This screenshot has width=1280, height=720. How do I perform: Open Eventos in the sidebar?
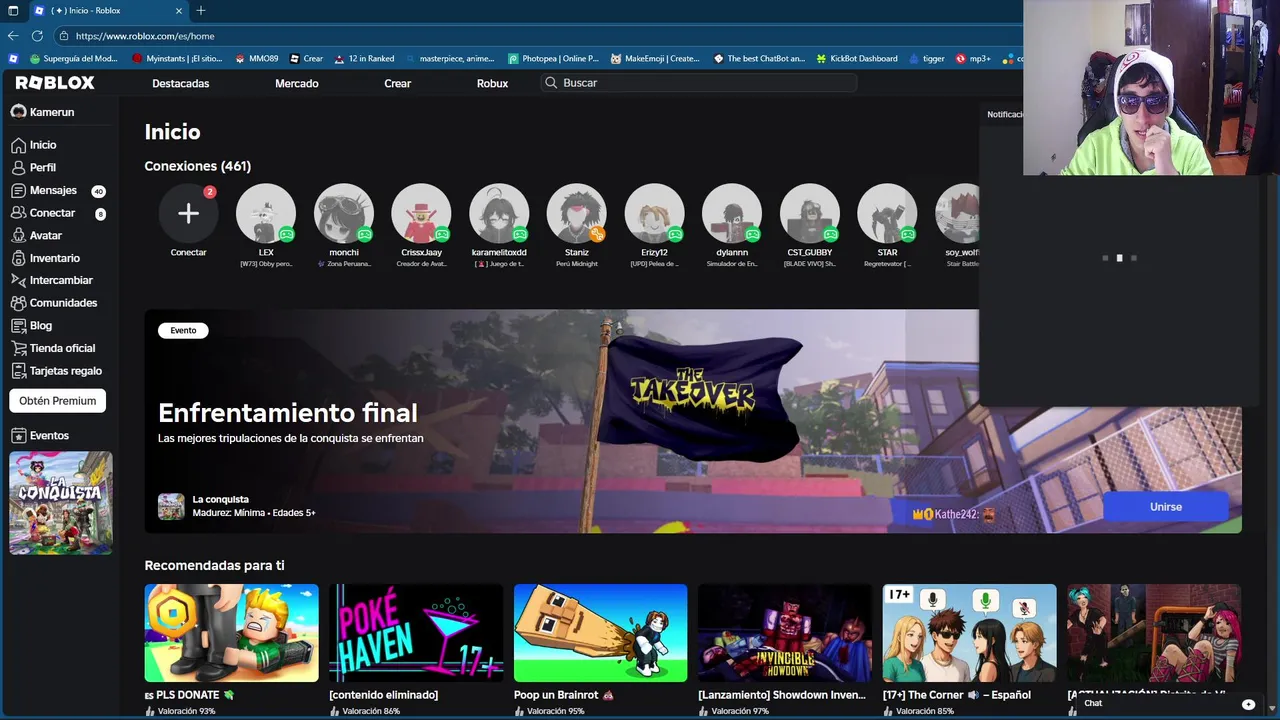(x=41, y=436)
